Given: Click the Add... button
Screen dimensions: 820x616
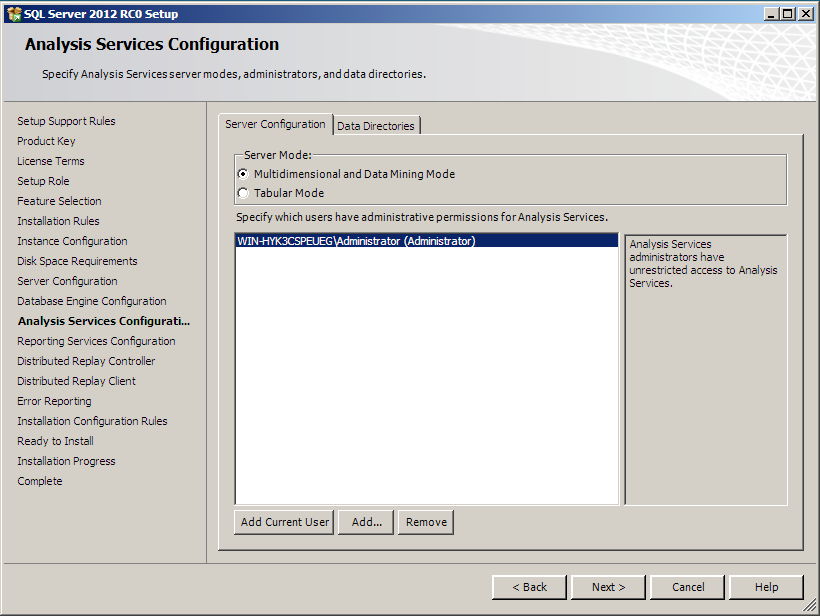Looking at the screenshot, I should (x=366, y=522).
